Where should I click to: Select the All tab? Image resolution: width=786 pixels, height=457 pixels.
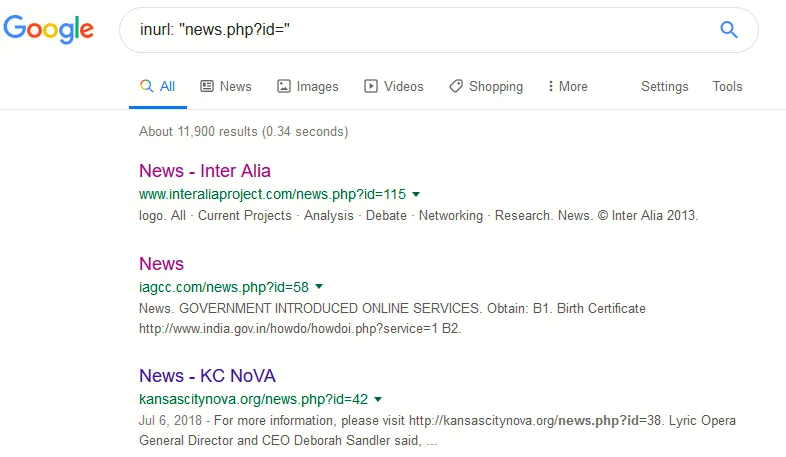click(x=158, y=86)
